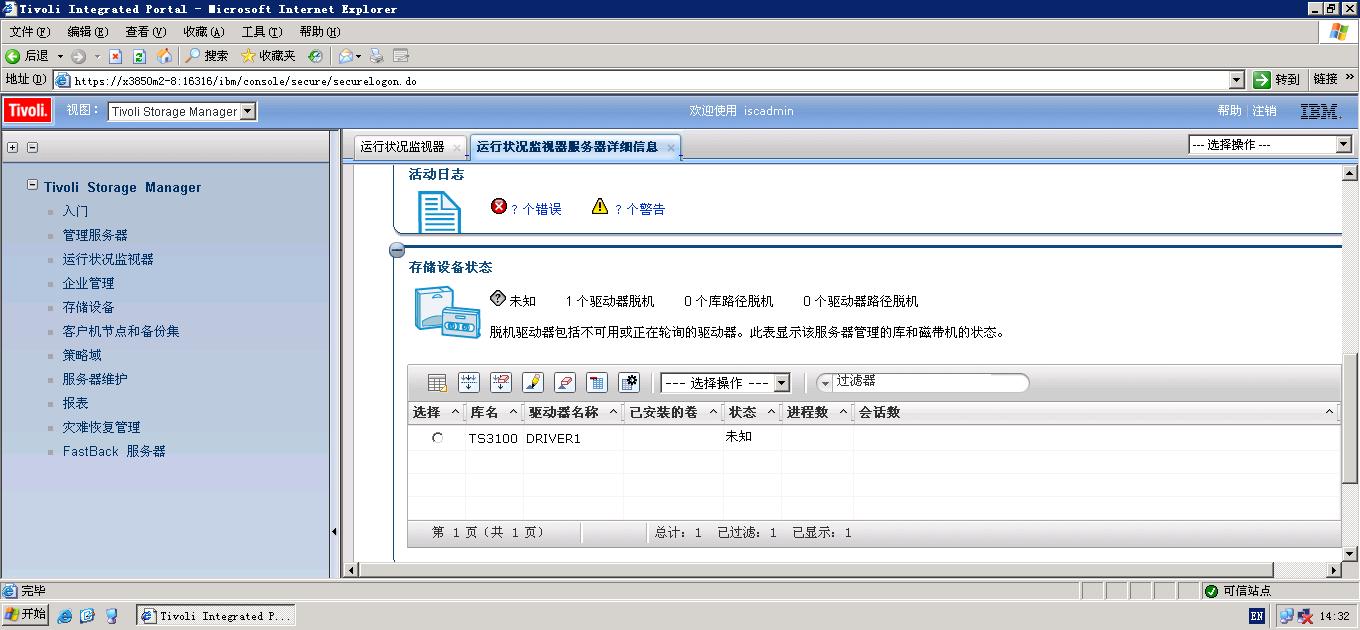Image resolution: width=1360 pixels, height=630 pixels.
Task: Click the 注销 logout link
Action: click(x=1265, y=111)
